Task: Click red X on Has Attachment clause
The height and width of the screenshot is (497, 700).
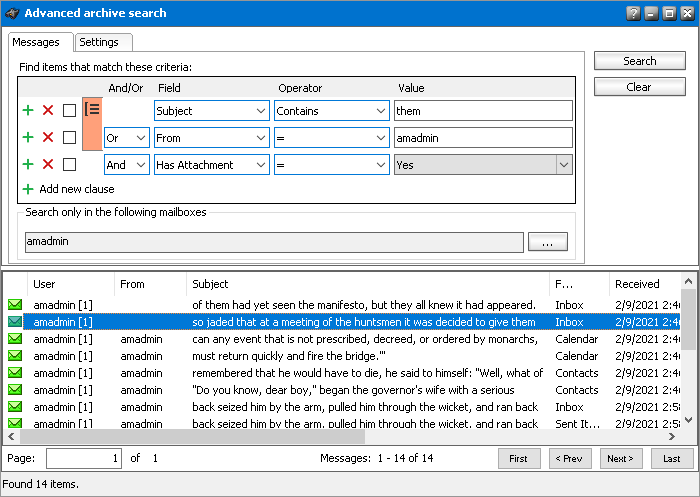Action: 48,164
